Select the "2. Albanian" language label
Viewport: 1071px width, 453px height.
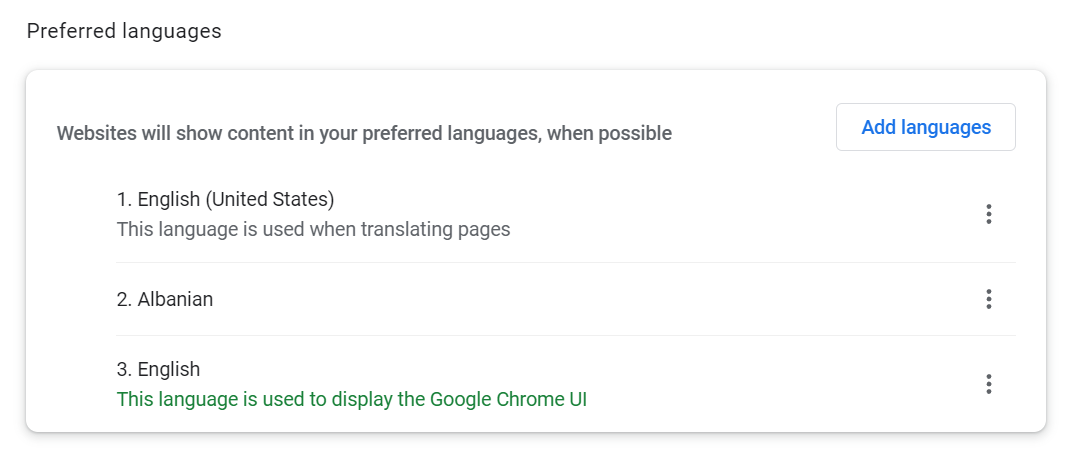tap(165, 299)
